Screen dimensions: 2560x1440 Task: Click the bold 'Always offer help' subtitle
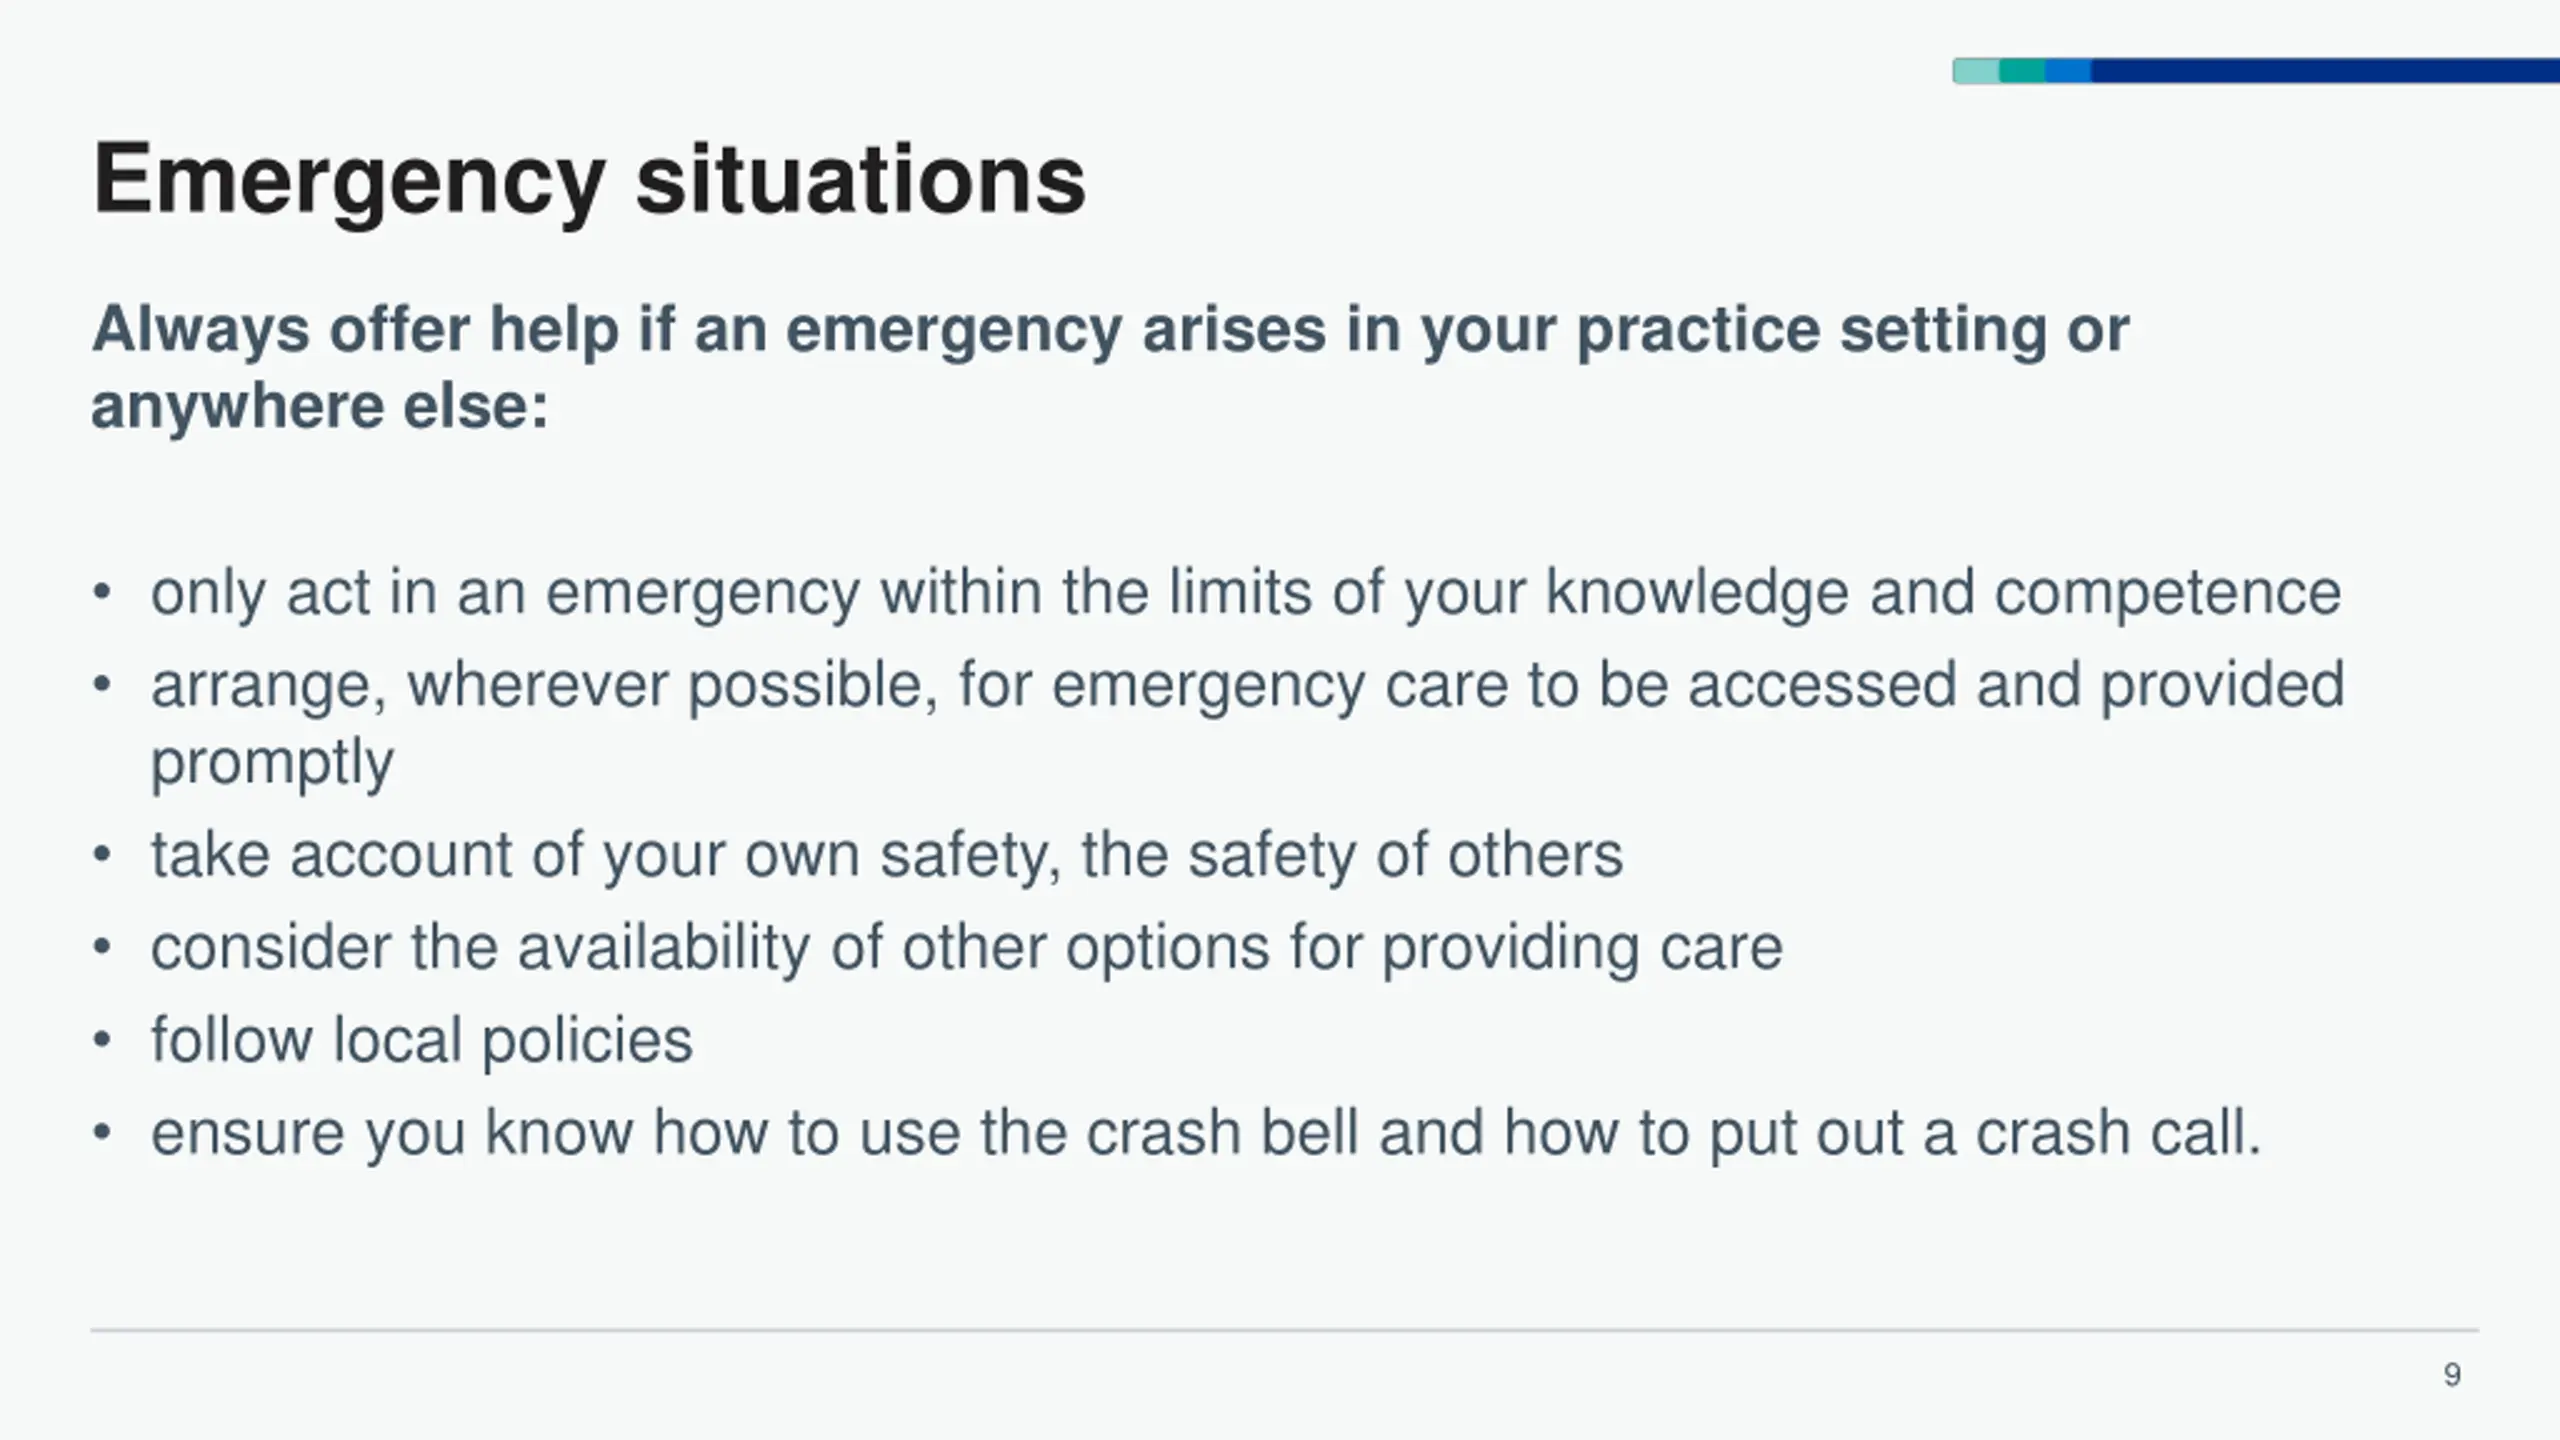pos(1110,331)
